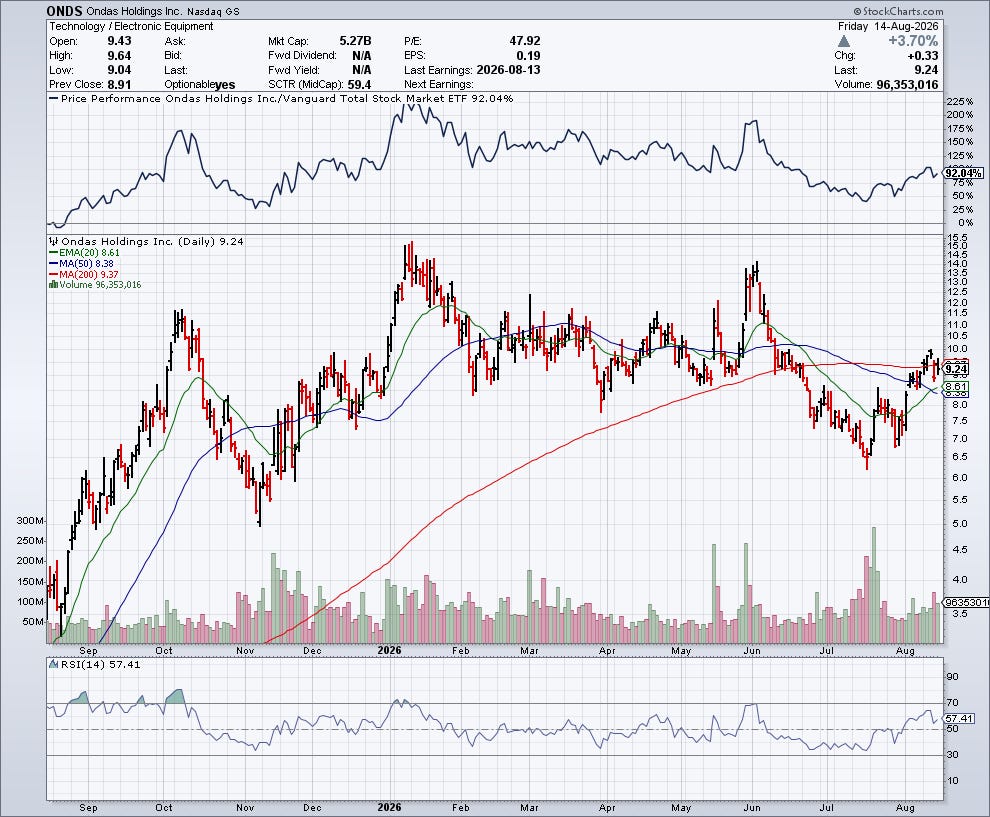Click the High value 9.64
990x817 pixels.
coord(119,56)
